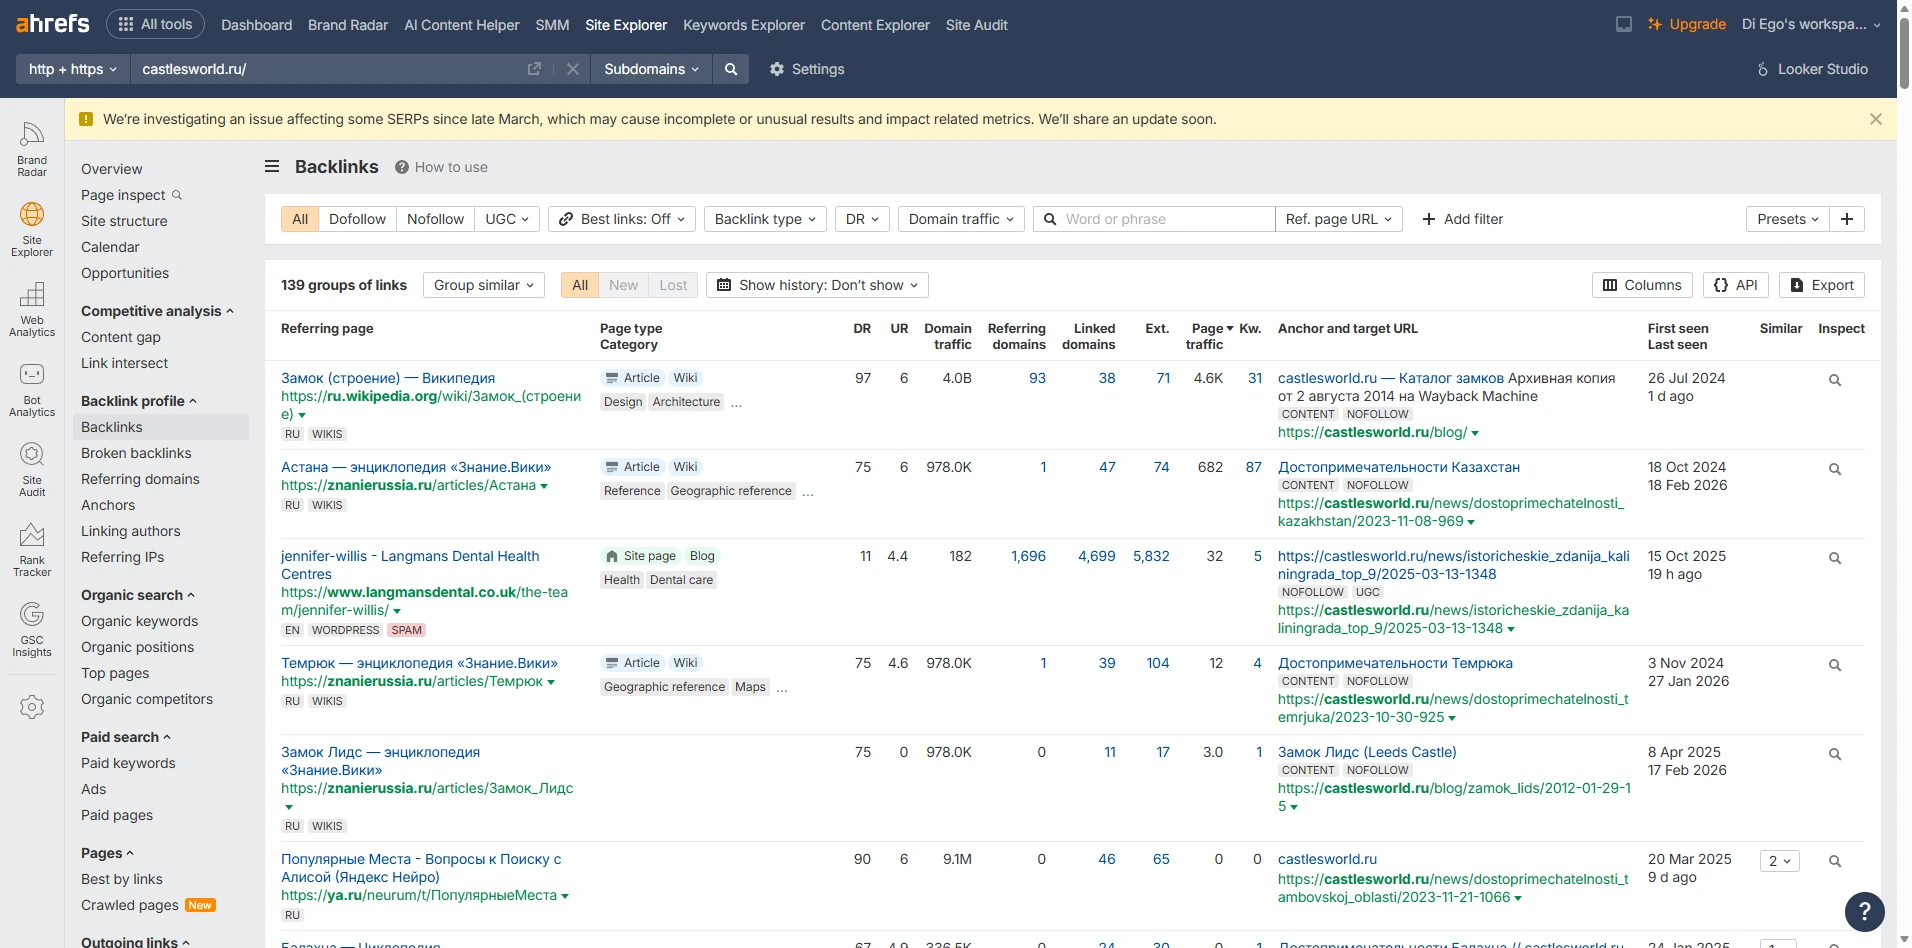Open the Columns button

point(1642,285)
